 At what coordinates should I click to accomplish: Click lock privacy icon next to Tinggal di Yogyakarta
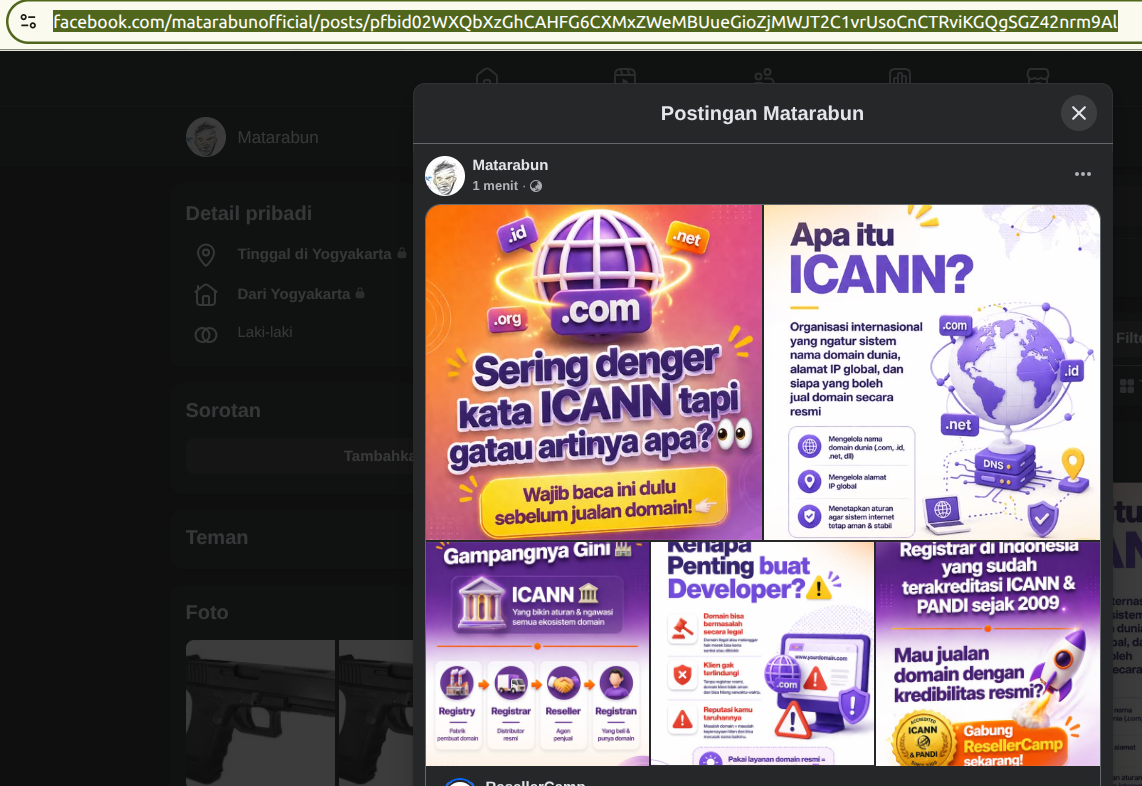pyautogui.click(x=401, y=253)
